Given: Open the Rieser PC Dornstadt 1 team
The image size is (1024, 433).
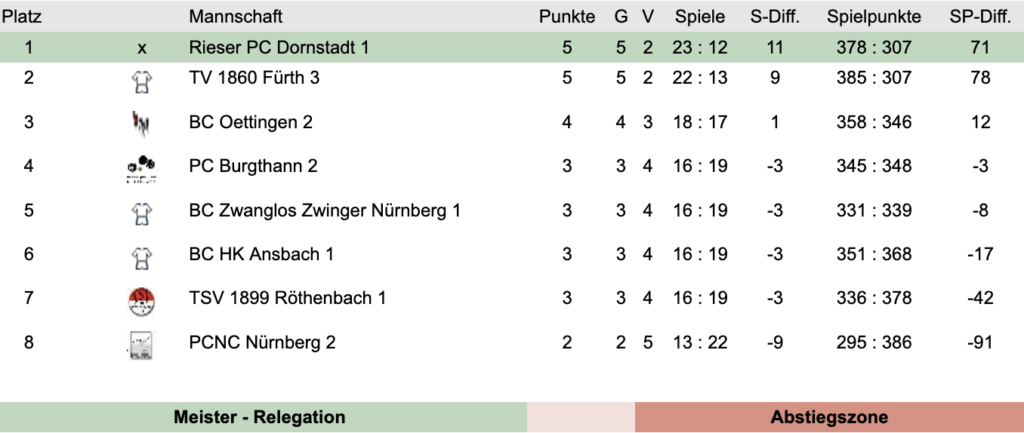Looking at the screenshot, I should [x=279, y=47].
